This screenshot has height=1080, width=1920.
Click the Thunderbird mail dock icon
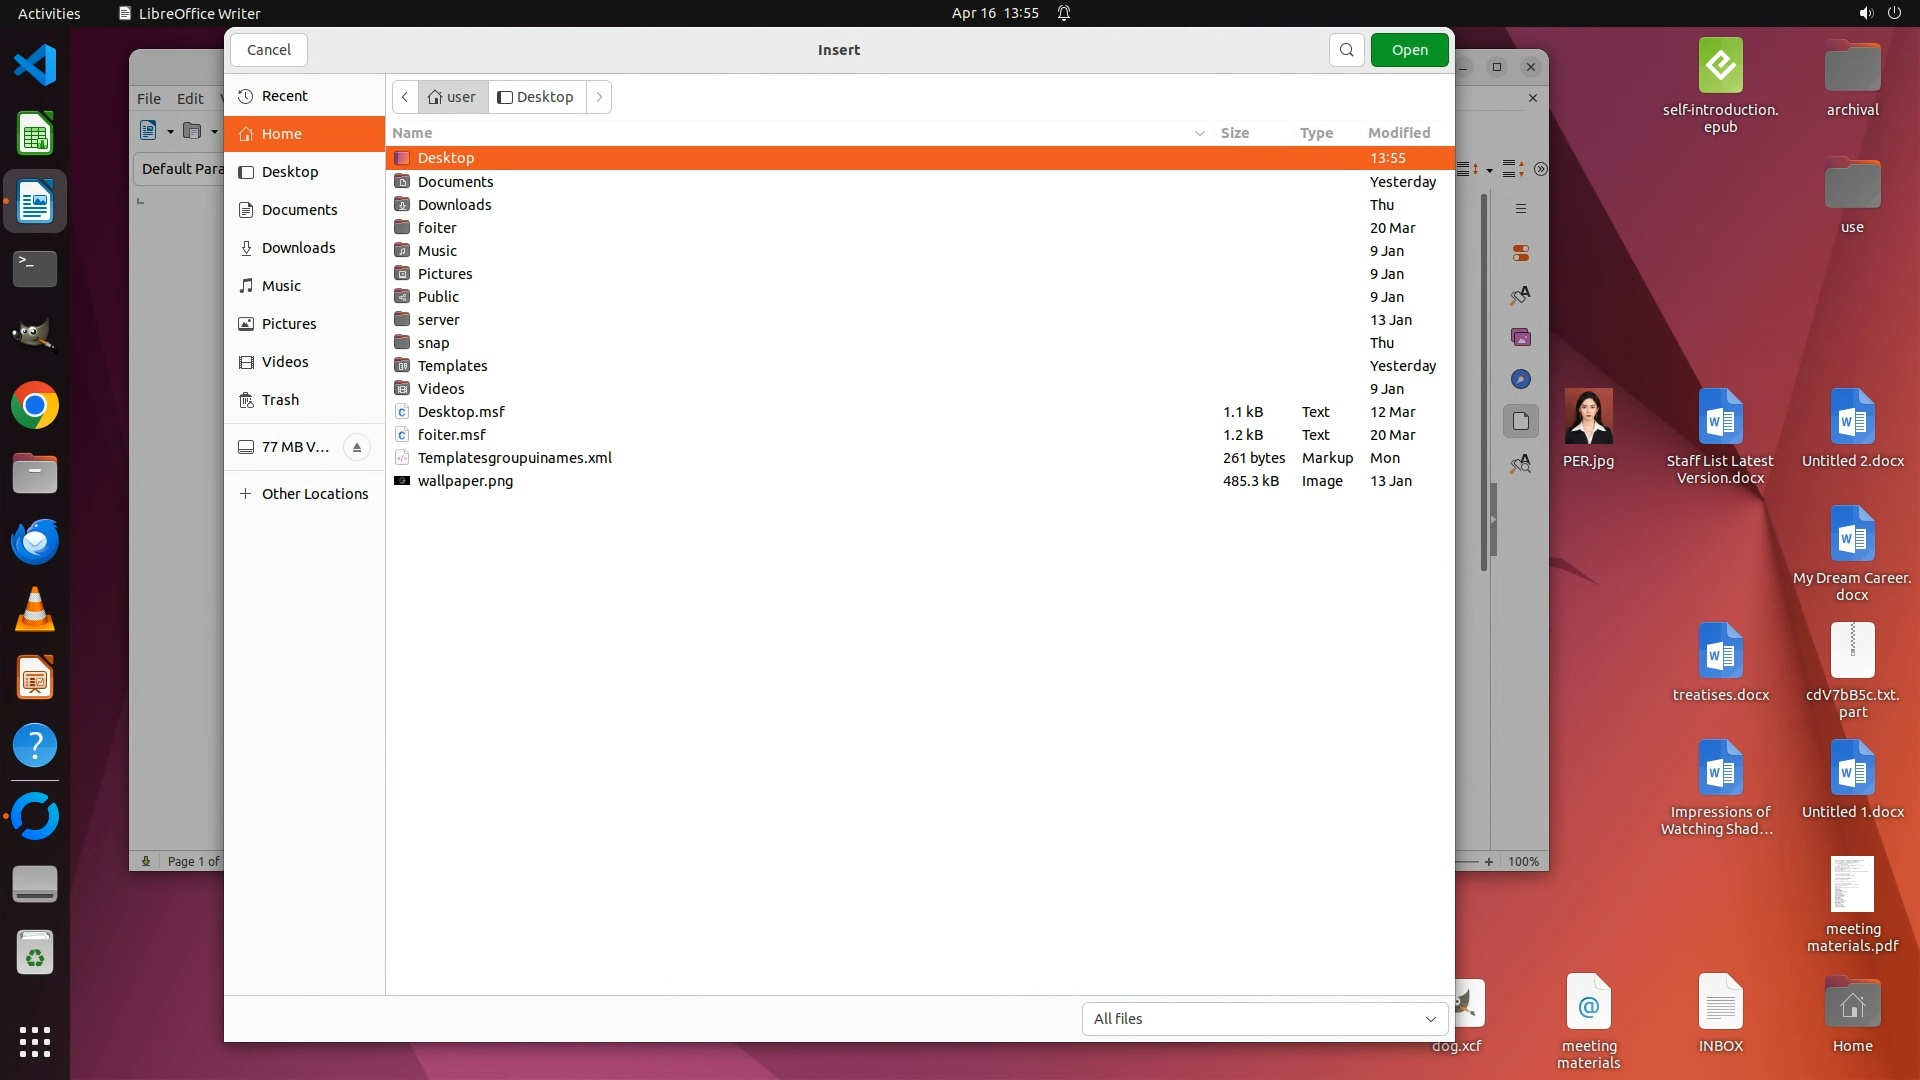[35, 541]
